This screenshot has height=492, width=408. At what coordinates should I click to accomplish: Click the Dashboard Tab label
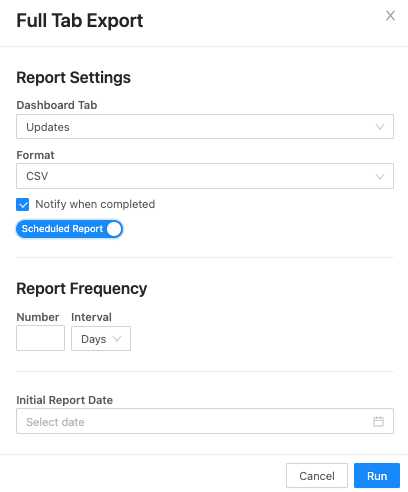(x=57, y=105)
